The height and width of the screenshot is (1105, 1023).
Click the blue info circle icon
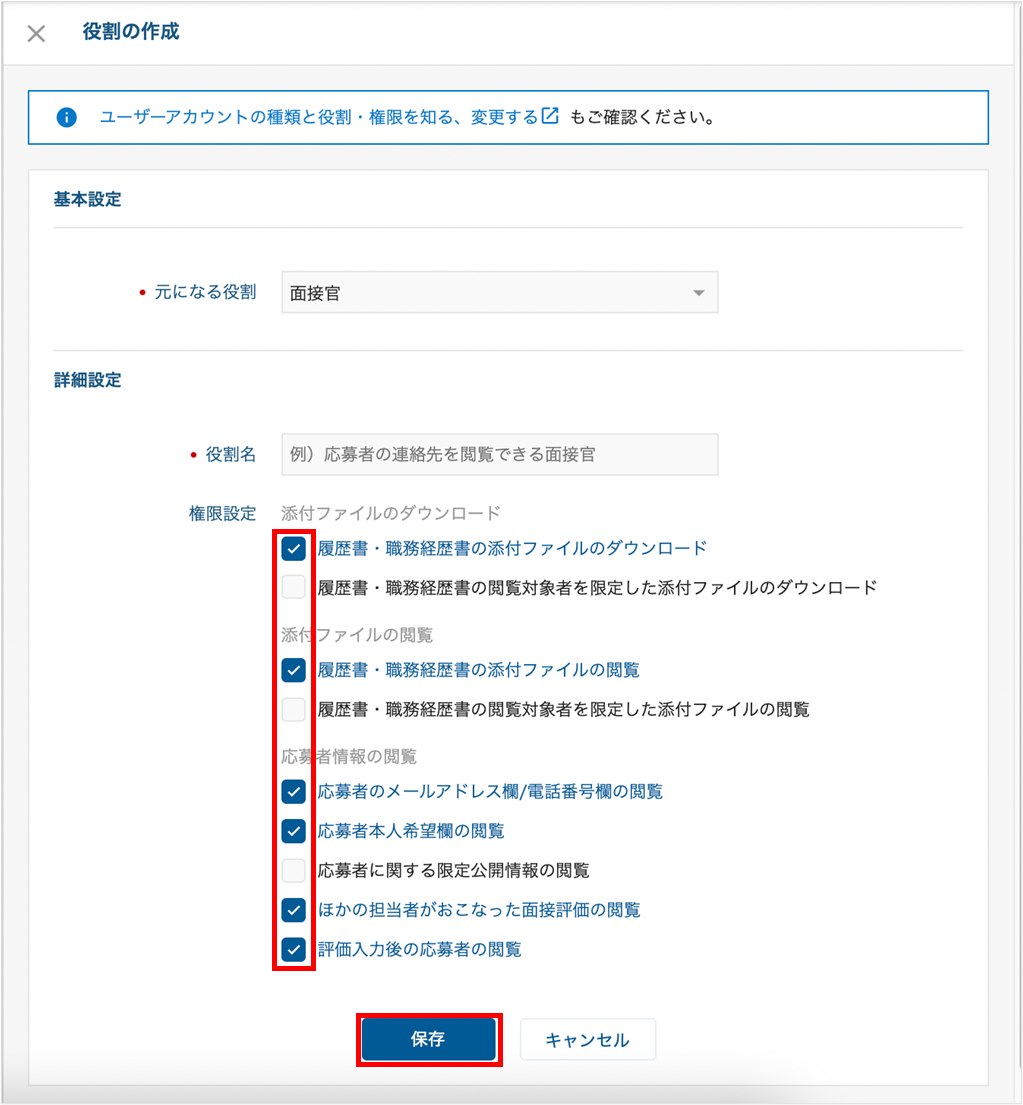[x=66, y=117]
